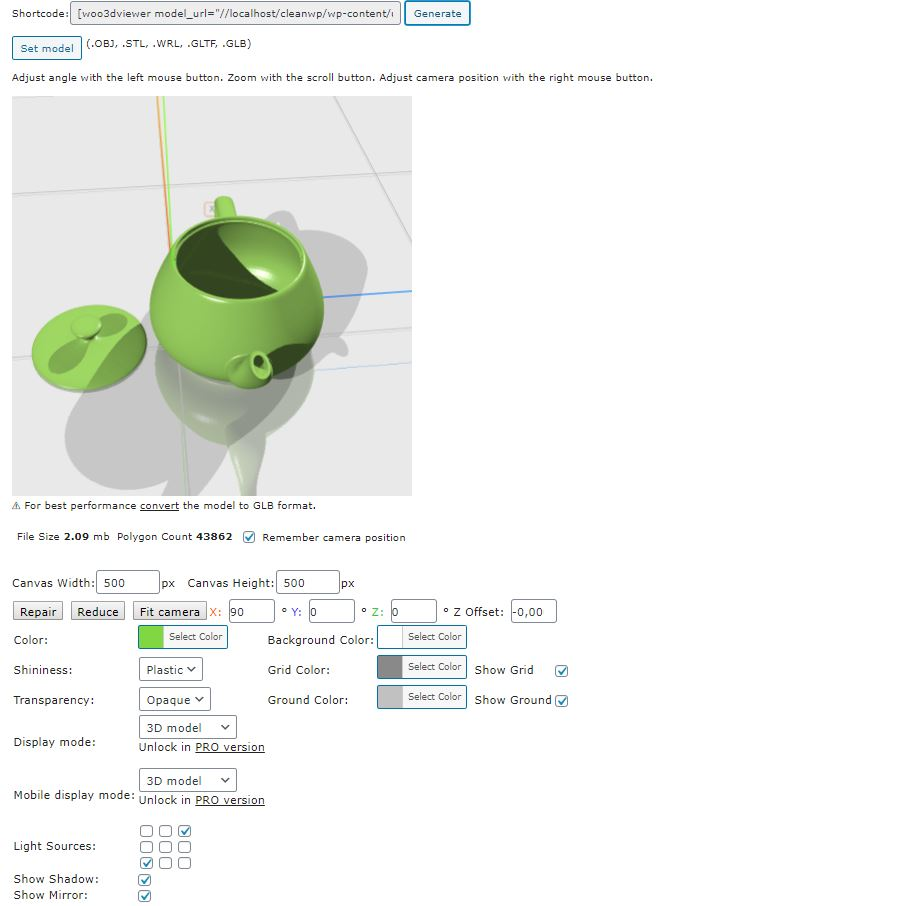Toggle the Show Mirror checkbox

145,895
